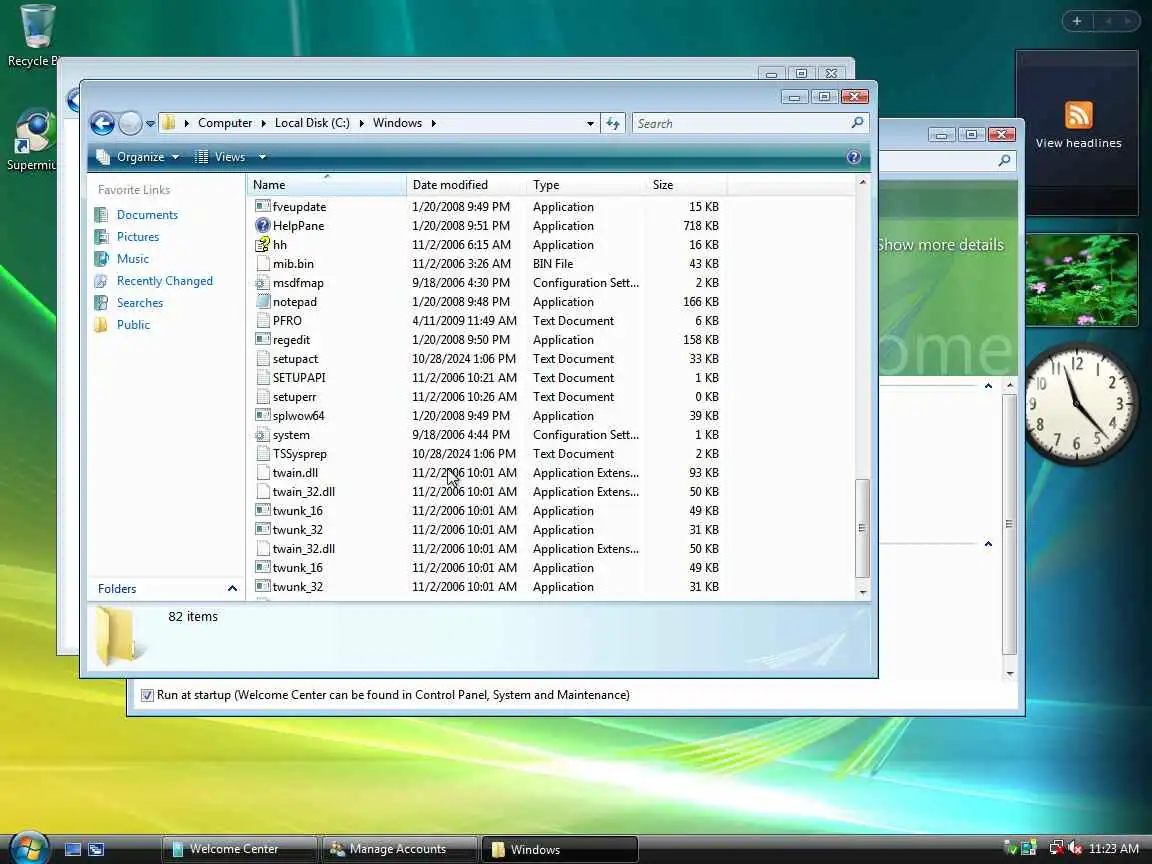Switch to Welcome Center taskbar button

(x=240, y=849)
